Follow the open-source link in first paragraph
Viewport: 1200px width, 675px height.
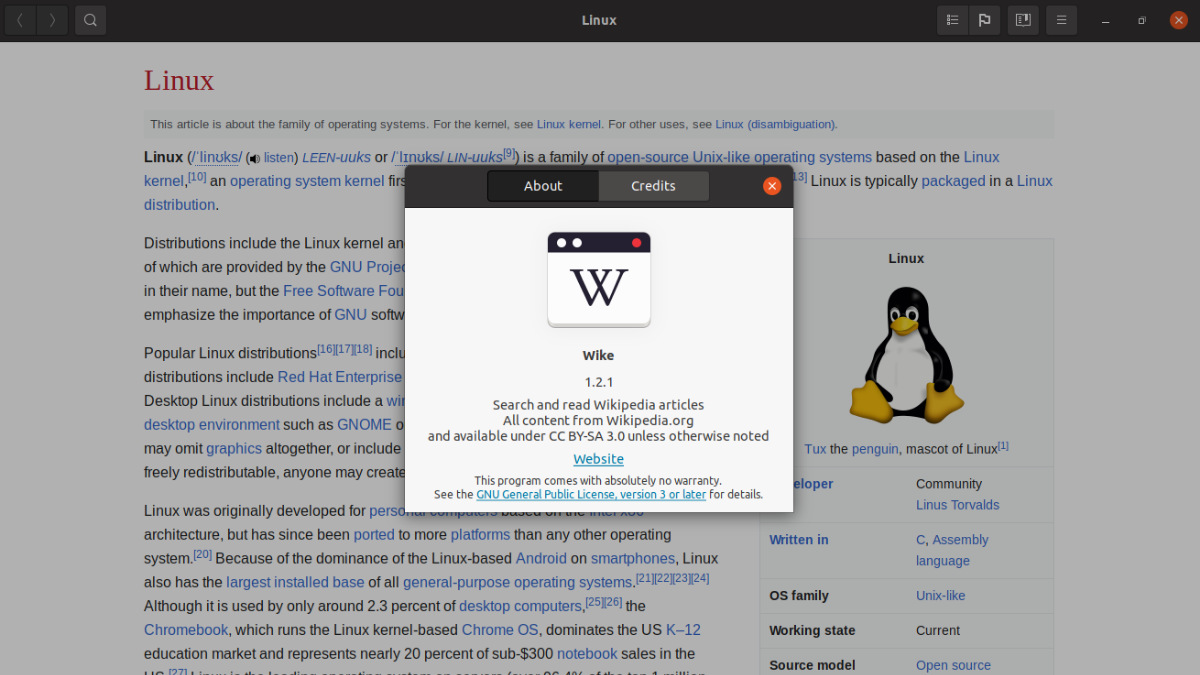[649, 157]
